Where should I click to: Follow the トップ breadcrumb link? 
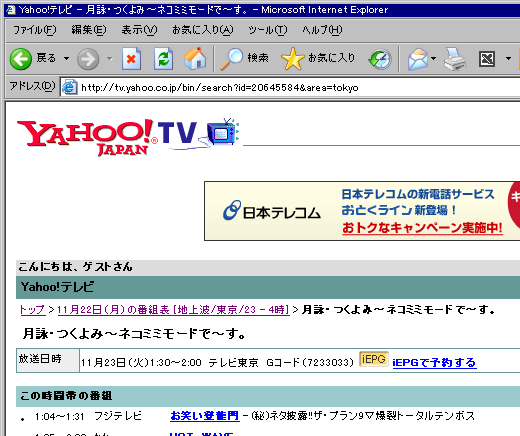[32, 310]
